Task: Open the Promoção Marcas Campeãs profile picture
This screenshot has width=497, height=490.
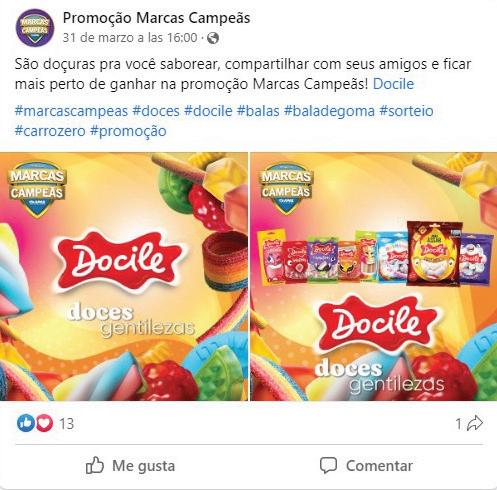Action: 35,28
